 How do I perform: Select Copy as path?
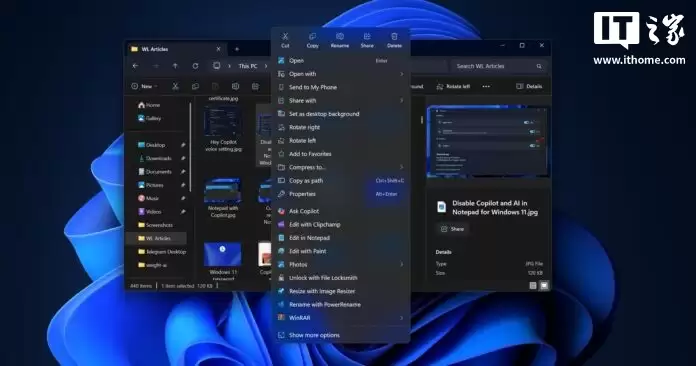340,181
